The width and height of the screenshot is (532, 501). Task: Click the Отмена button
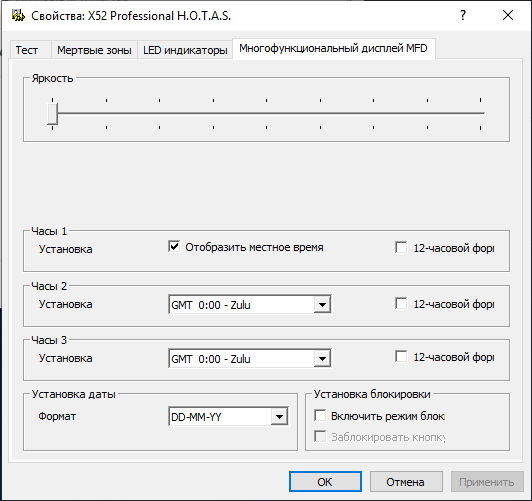[406, 482]
